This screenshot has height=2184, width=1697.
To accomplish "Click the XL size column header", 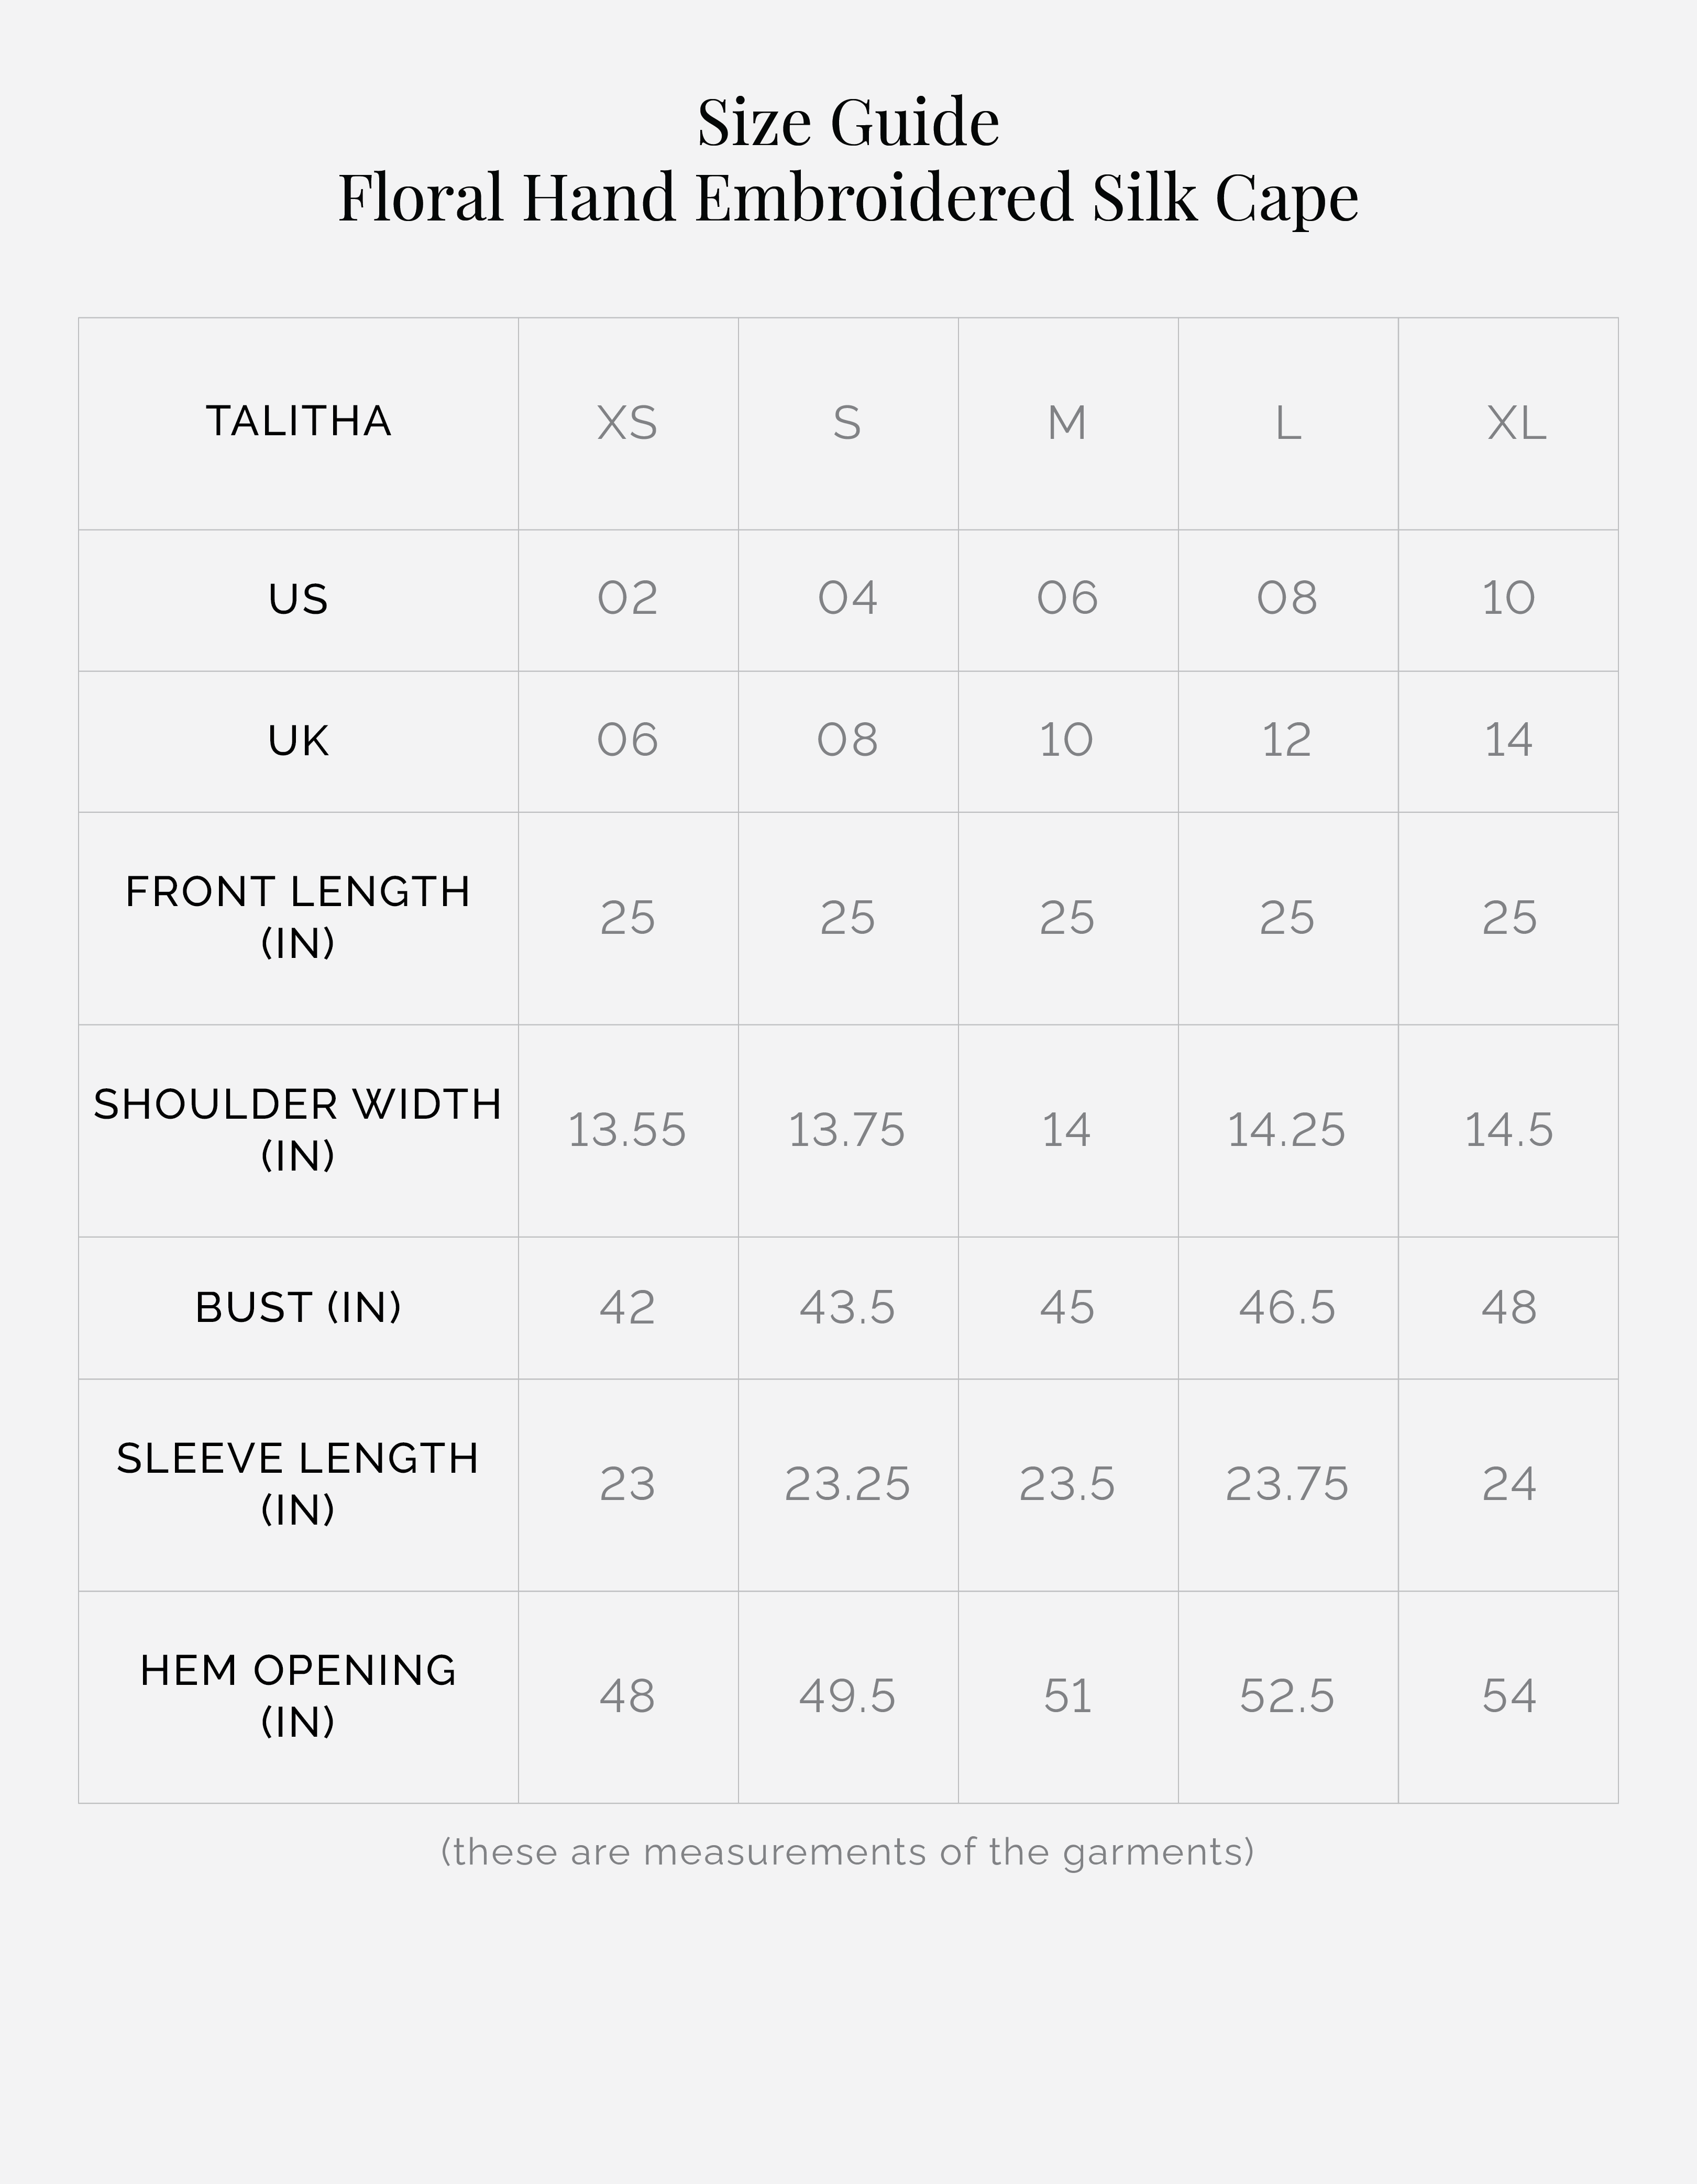I will 1516,423.
